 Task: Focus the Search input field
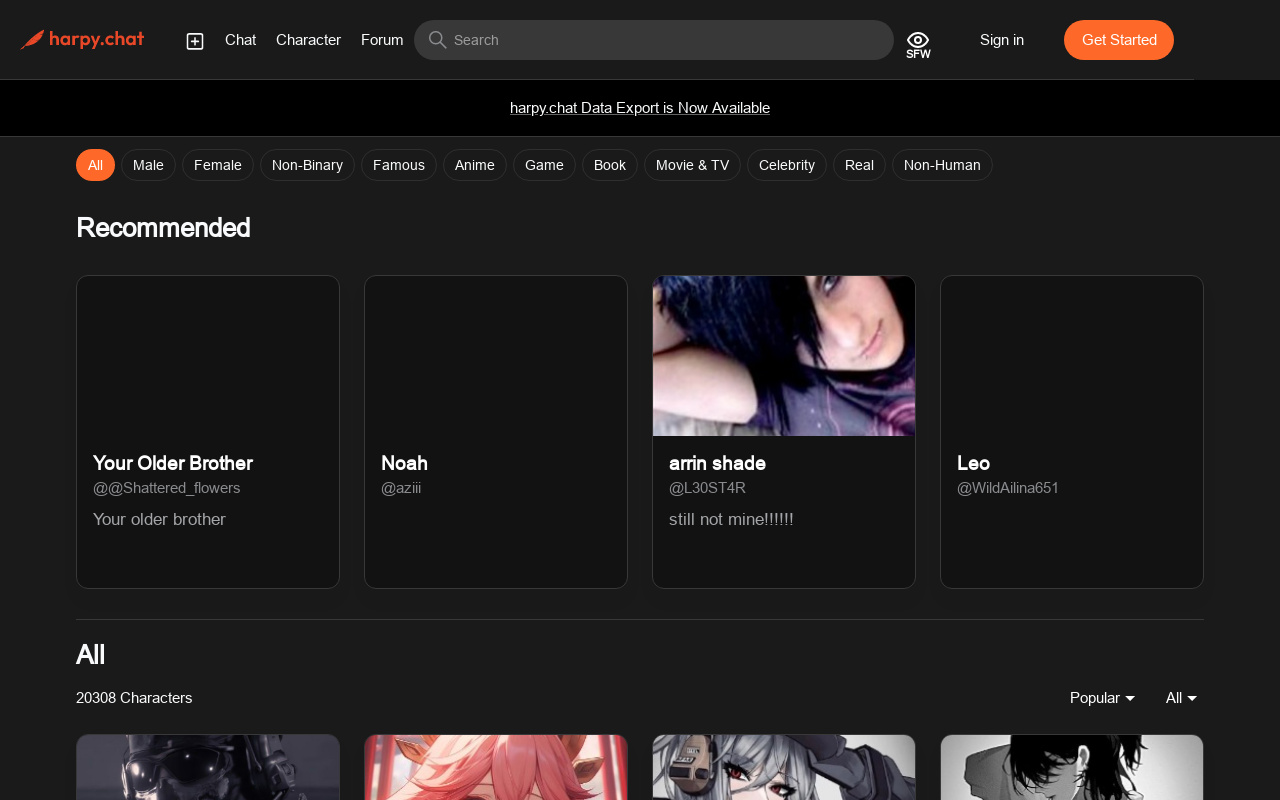click(x=654, y=40)
